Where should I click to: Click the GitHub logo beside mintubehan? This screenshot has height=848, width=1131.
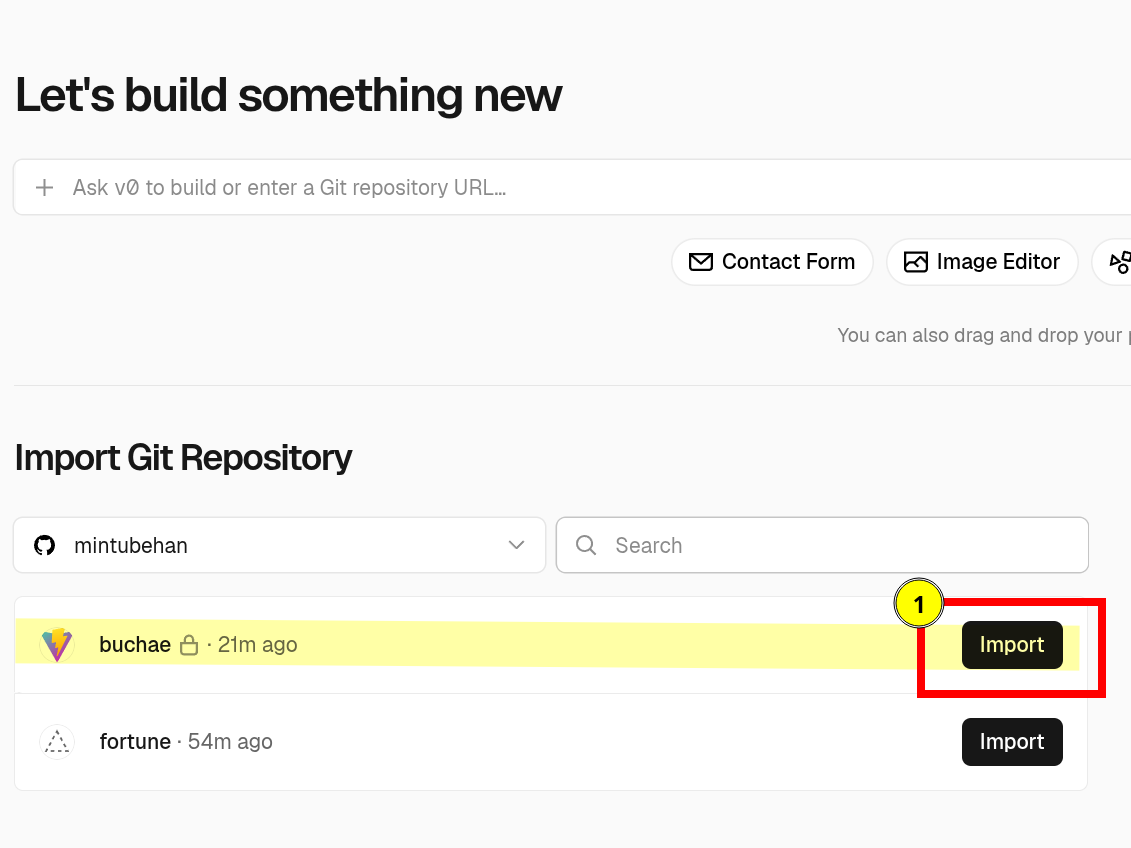(45, 545)
